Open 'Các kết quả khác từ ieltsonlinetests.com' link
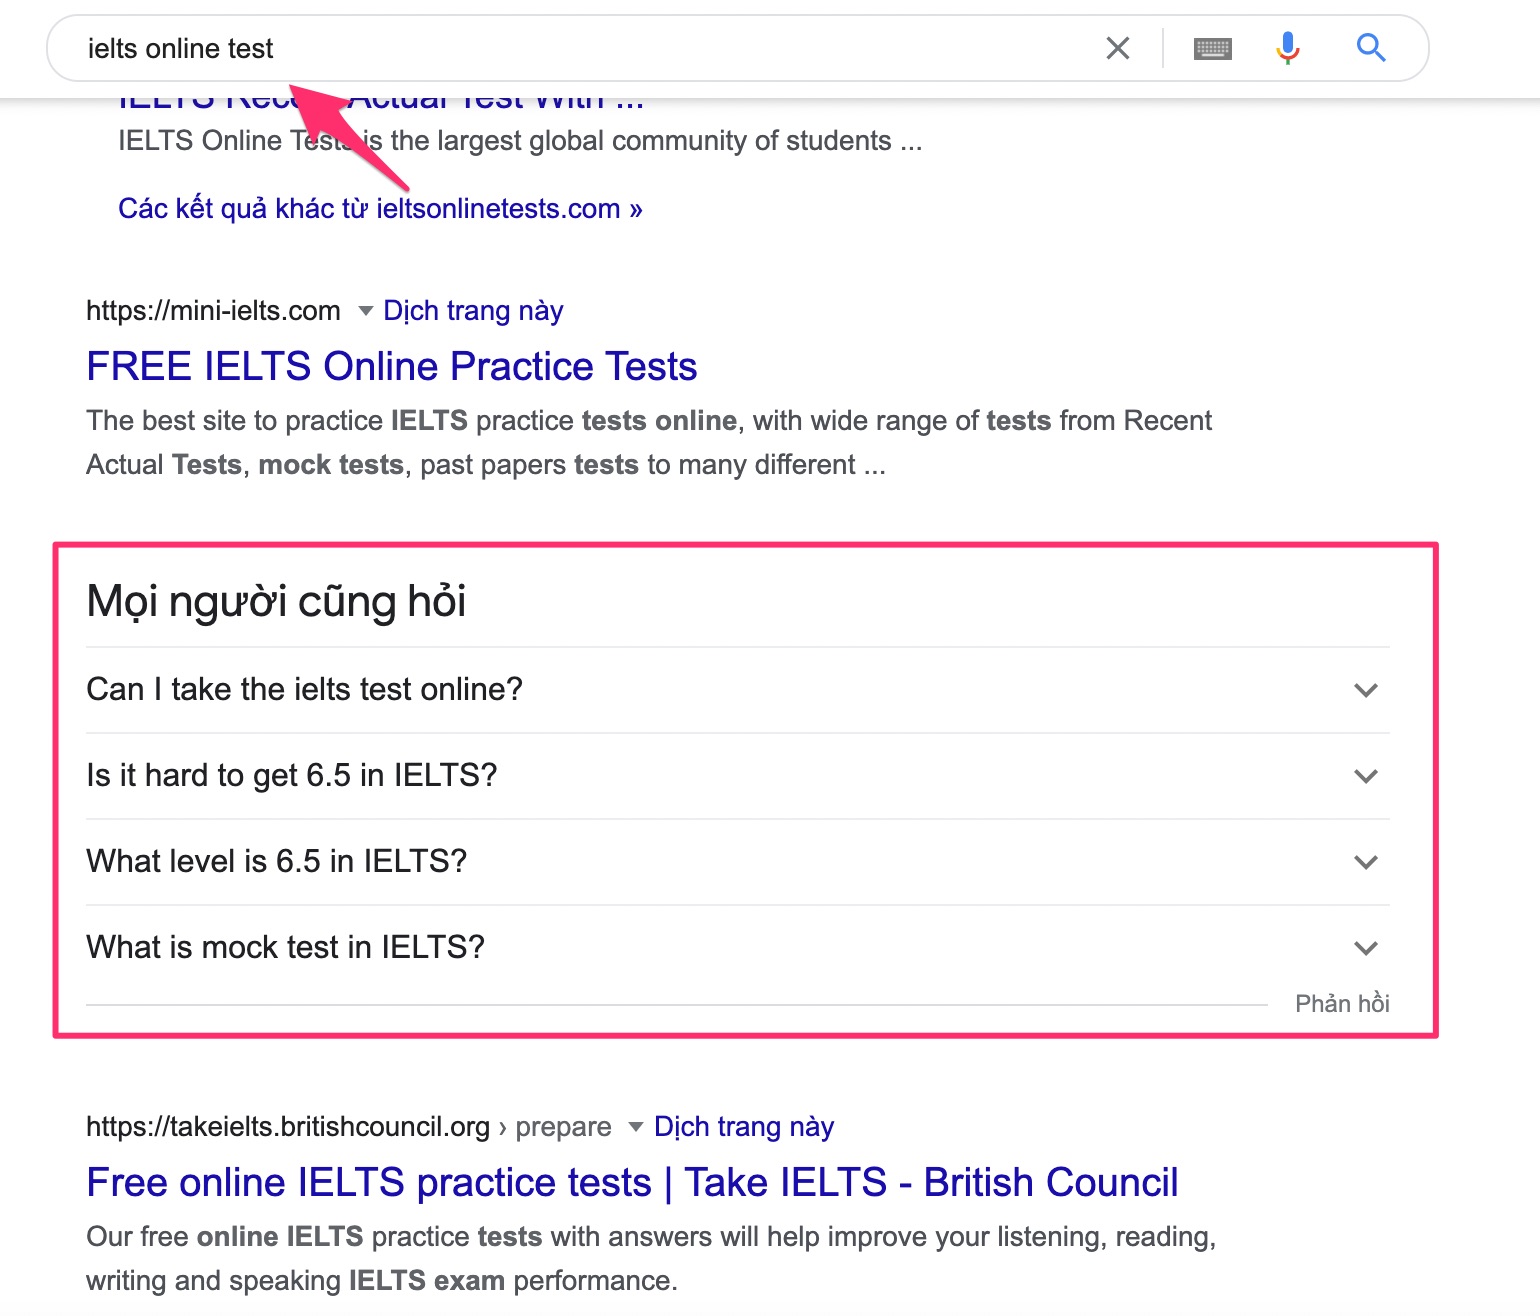This screenshot has height=1316, width=1540. (x=380, y=209)
